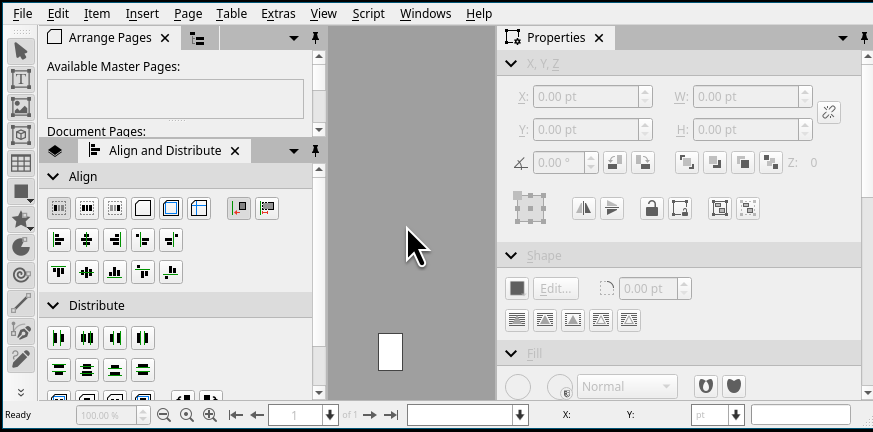Select the Arc tool

[x=20, y=246]
